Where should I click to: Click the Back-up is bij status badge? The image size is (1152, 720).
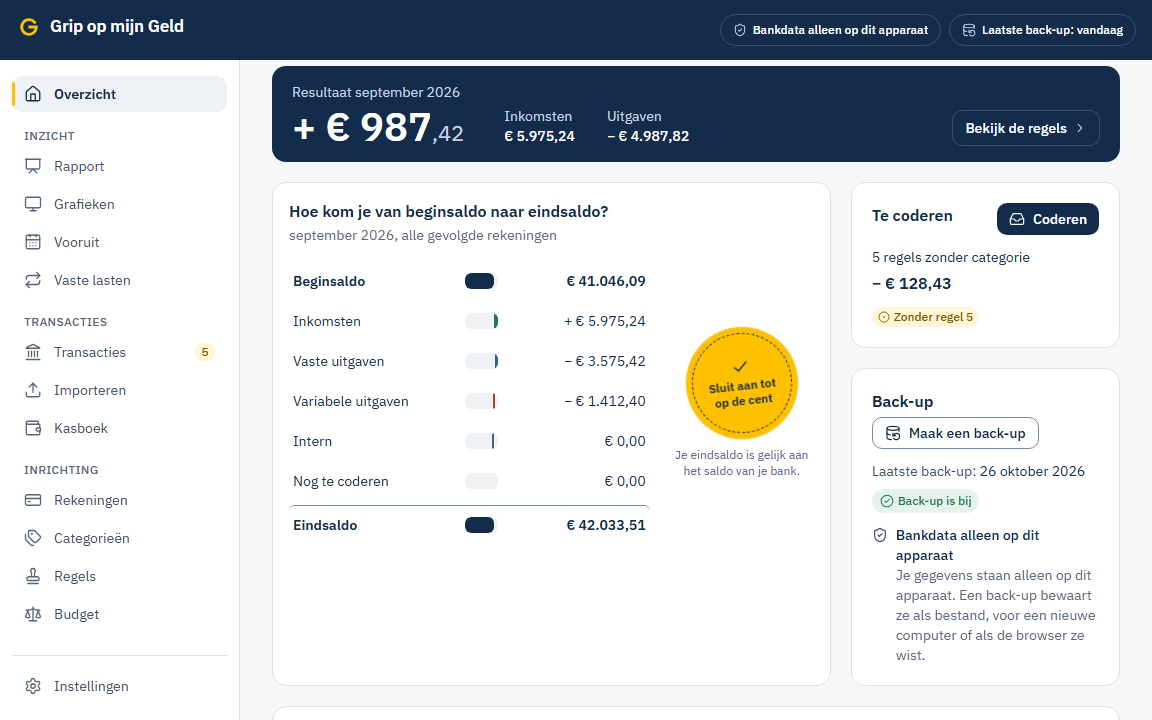click(x=926, y=501)
